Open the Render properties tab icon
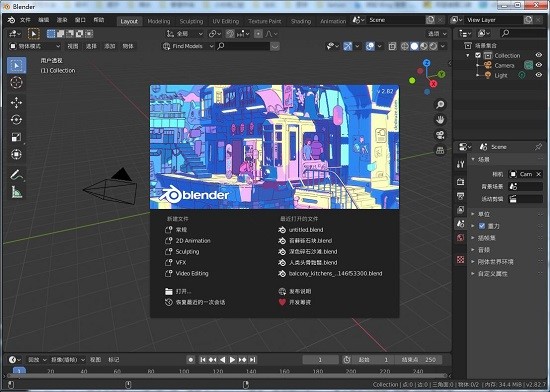The image size is (550, 392). point(461,182)
